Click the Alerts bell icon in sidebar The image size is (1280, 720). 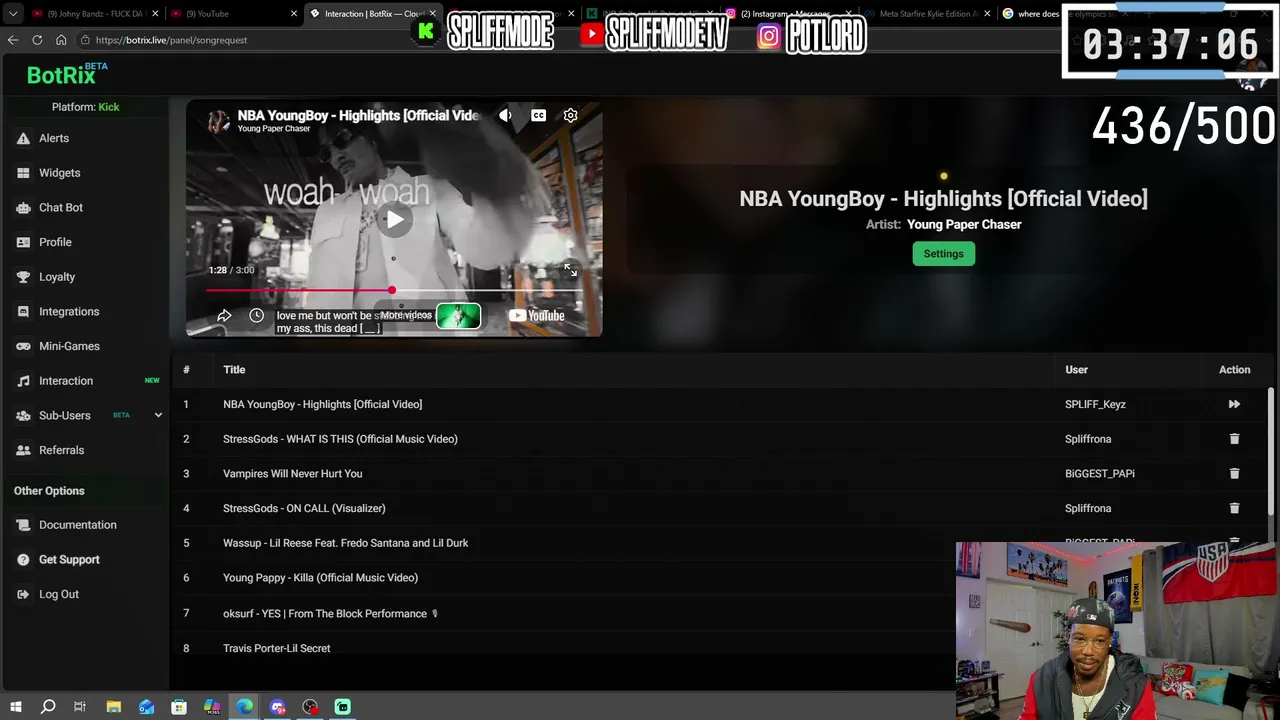coord(23,138)
